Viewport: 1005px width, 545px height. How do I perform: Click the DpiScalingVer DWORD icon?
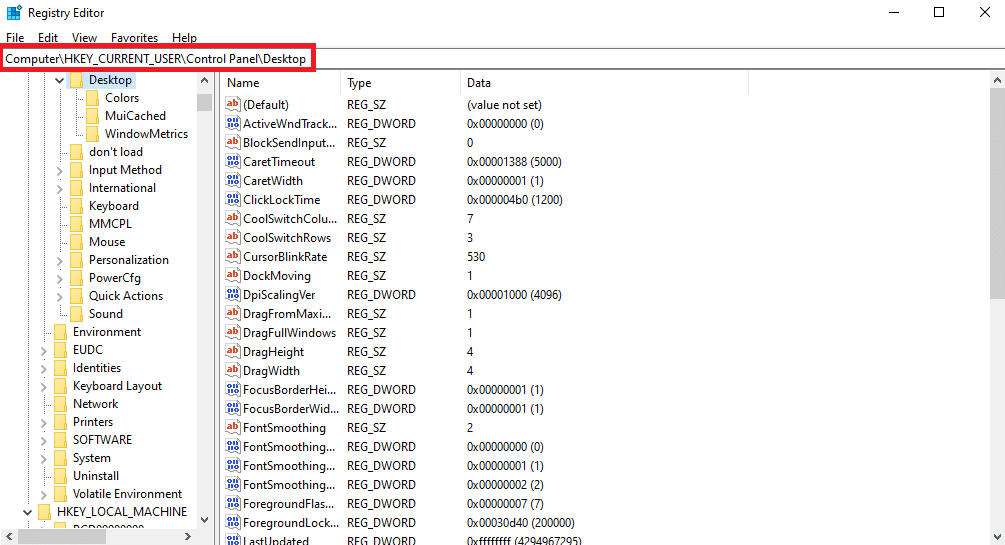[233, 294]
